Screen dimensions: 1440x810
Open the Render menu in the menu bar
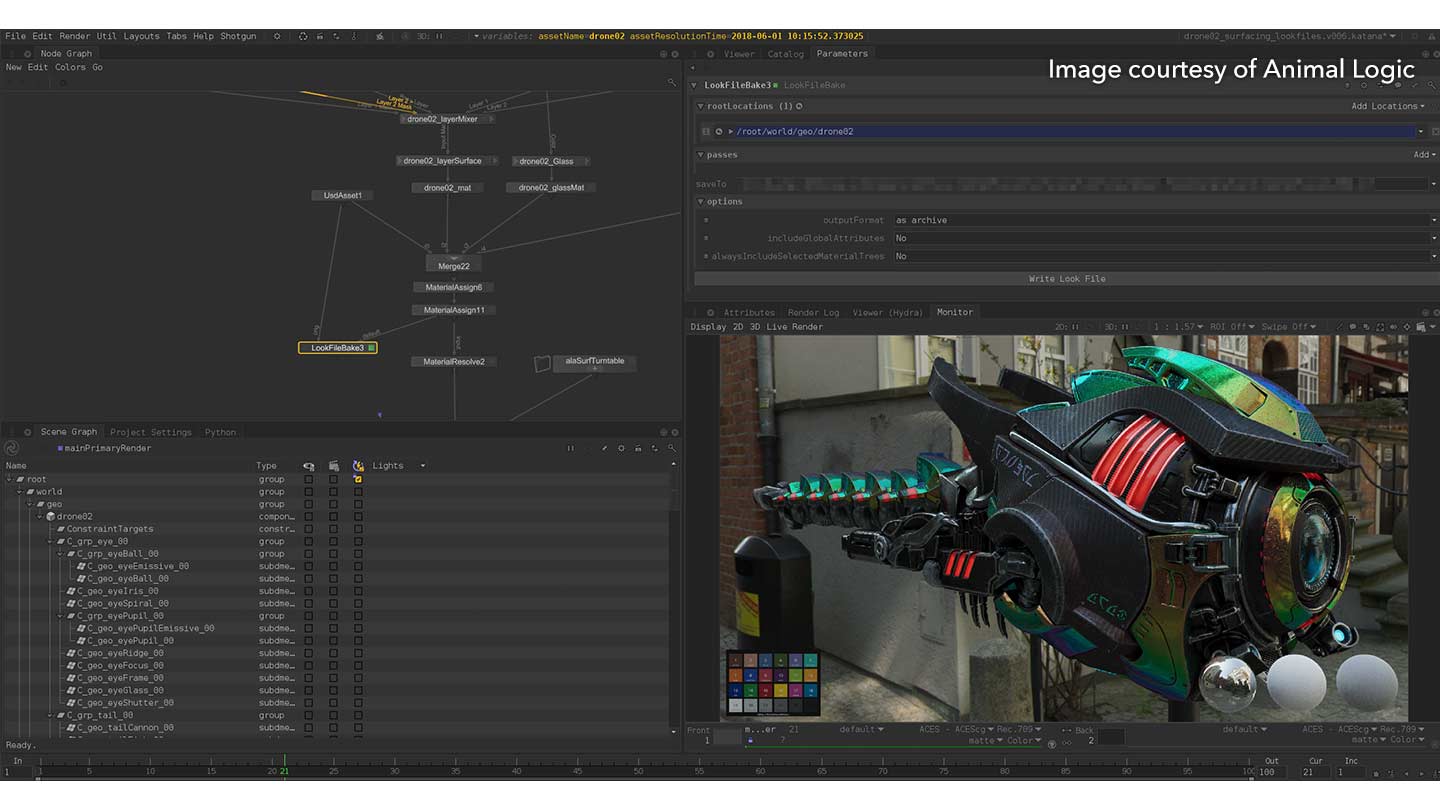(74, 36)
